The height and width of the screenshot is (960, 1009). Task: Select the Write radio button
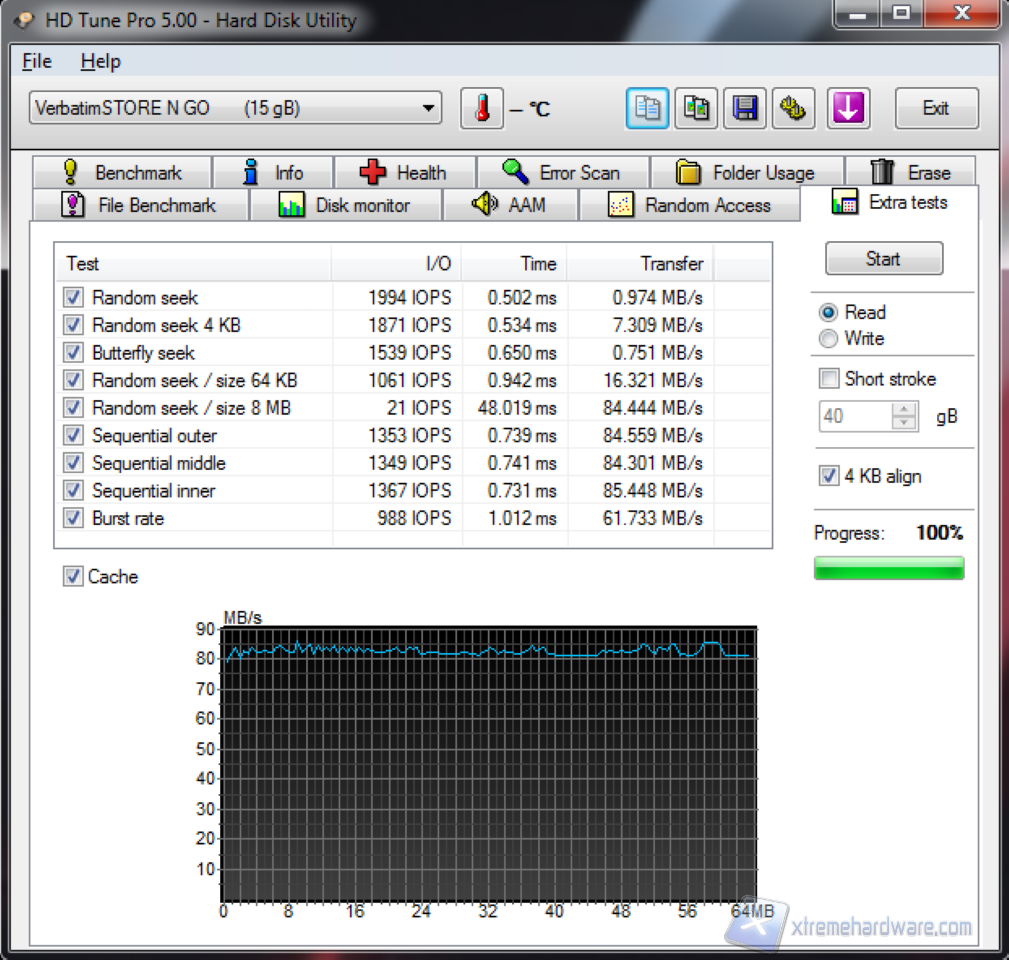[x=828, y=339]
